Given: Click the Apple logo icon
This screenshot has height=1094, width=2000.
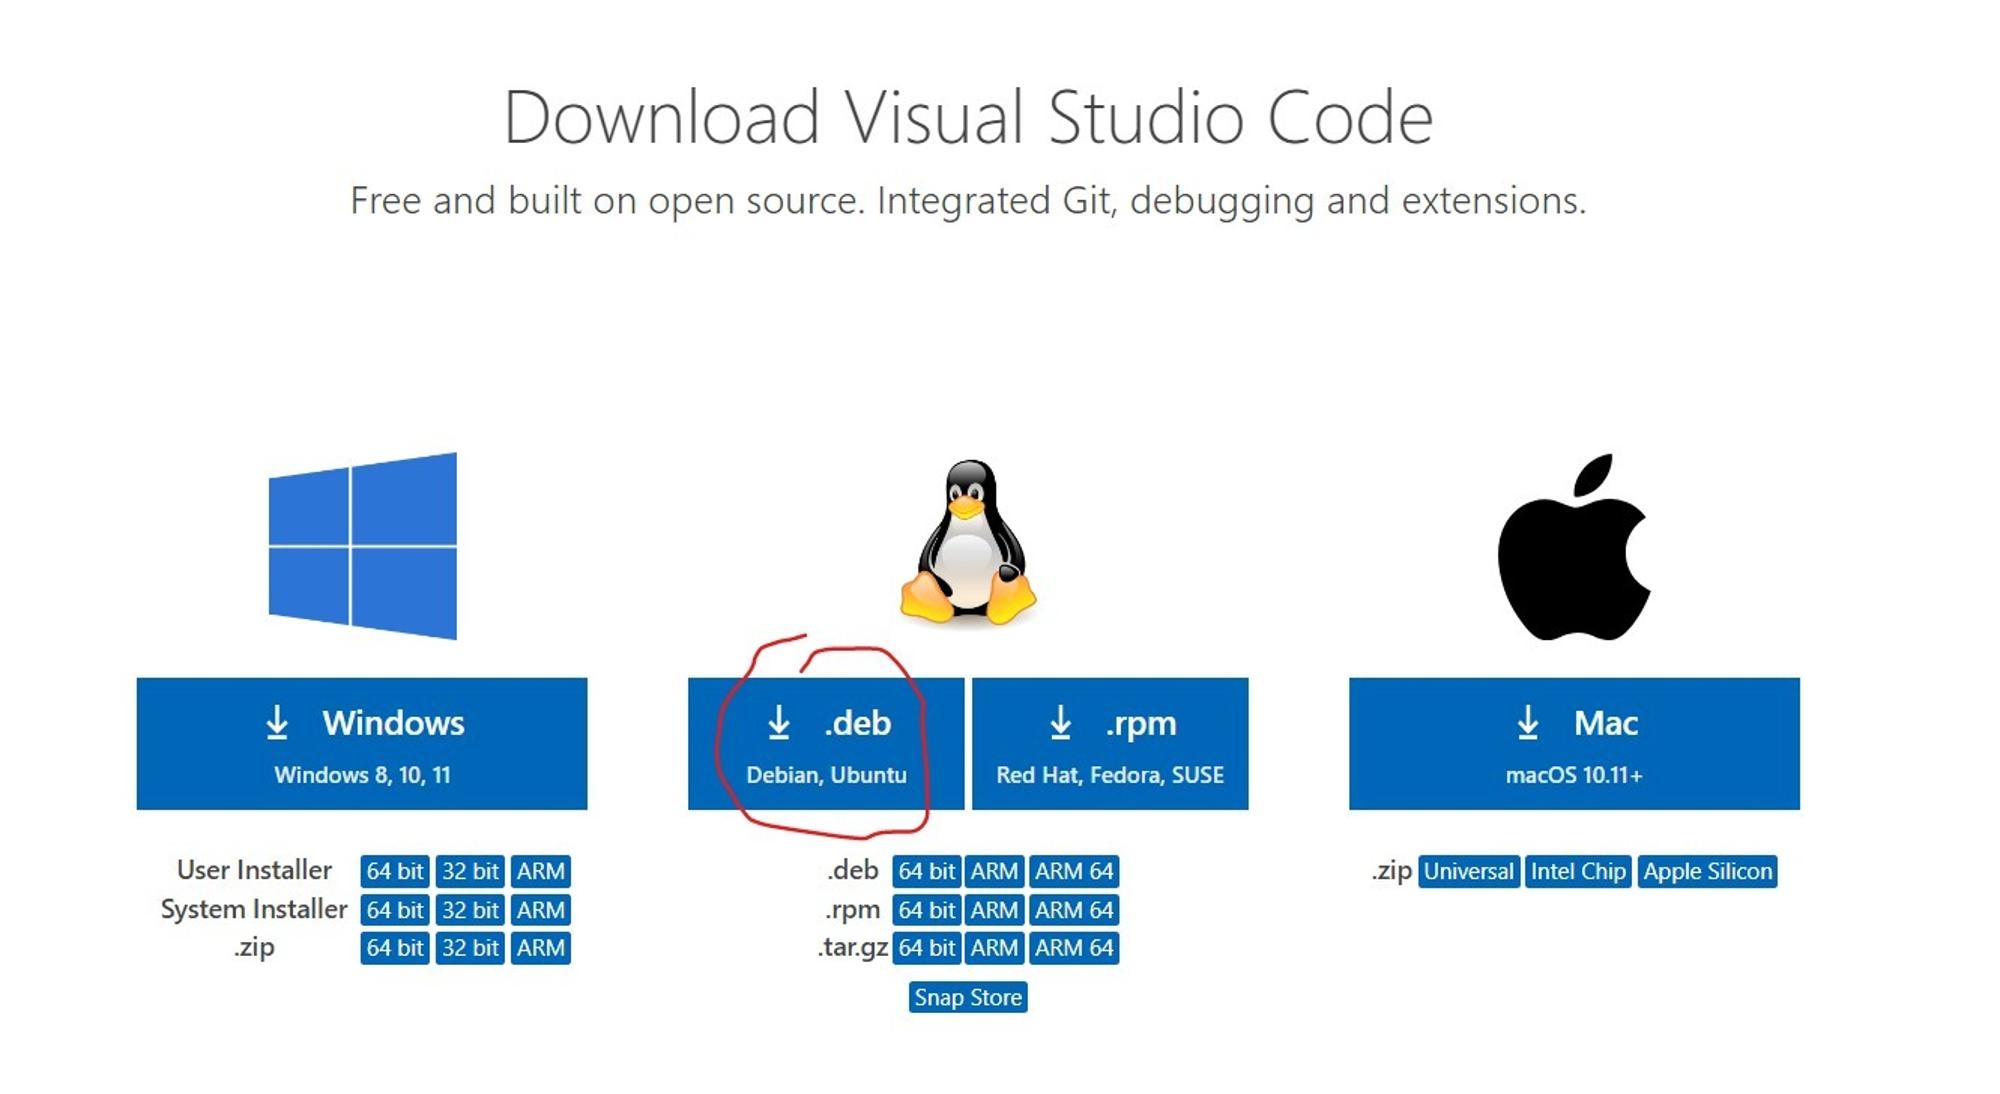Looking at the screenshot, I should [x=1574, y=547].
